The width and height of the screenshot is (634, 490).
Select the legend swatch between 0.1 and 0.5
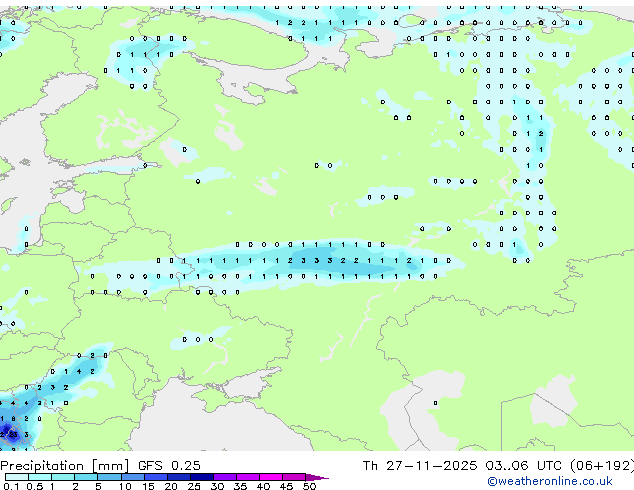(x=17, y=477)
